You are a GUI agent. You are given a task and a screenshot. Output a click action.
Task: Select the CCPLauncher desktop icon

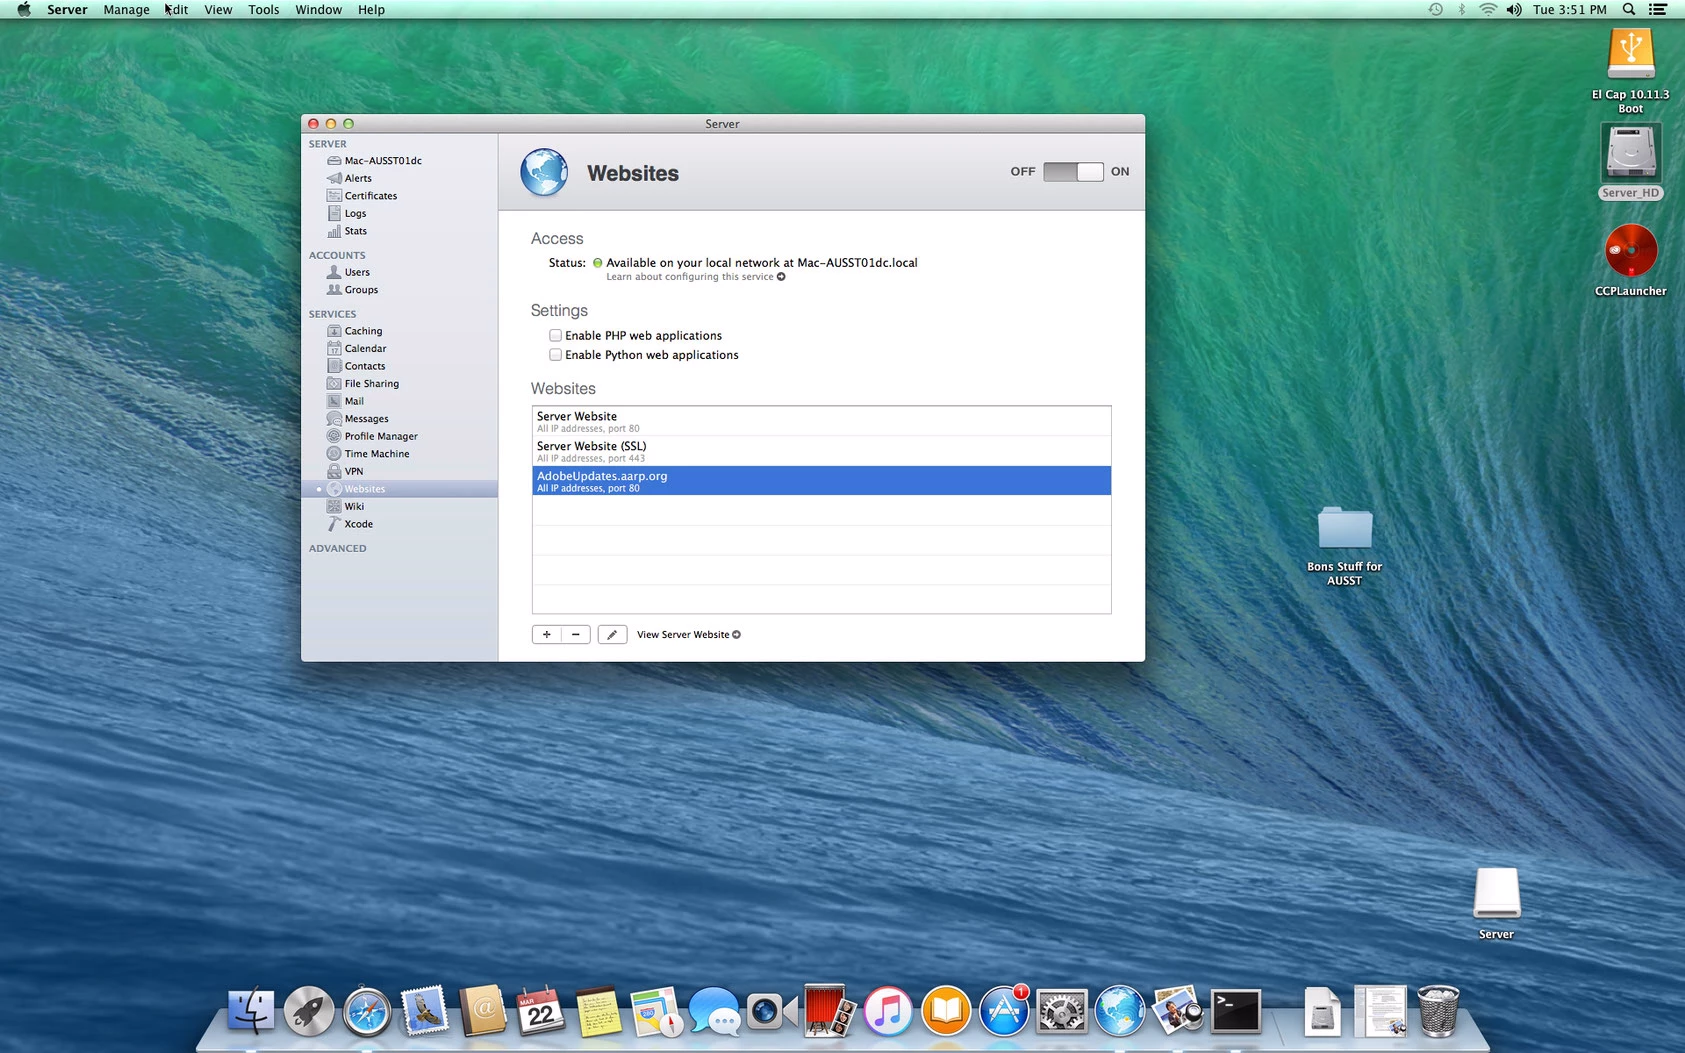pos(1631,260)
